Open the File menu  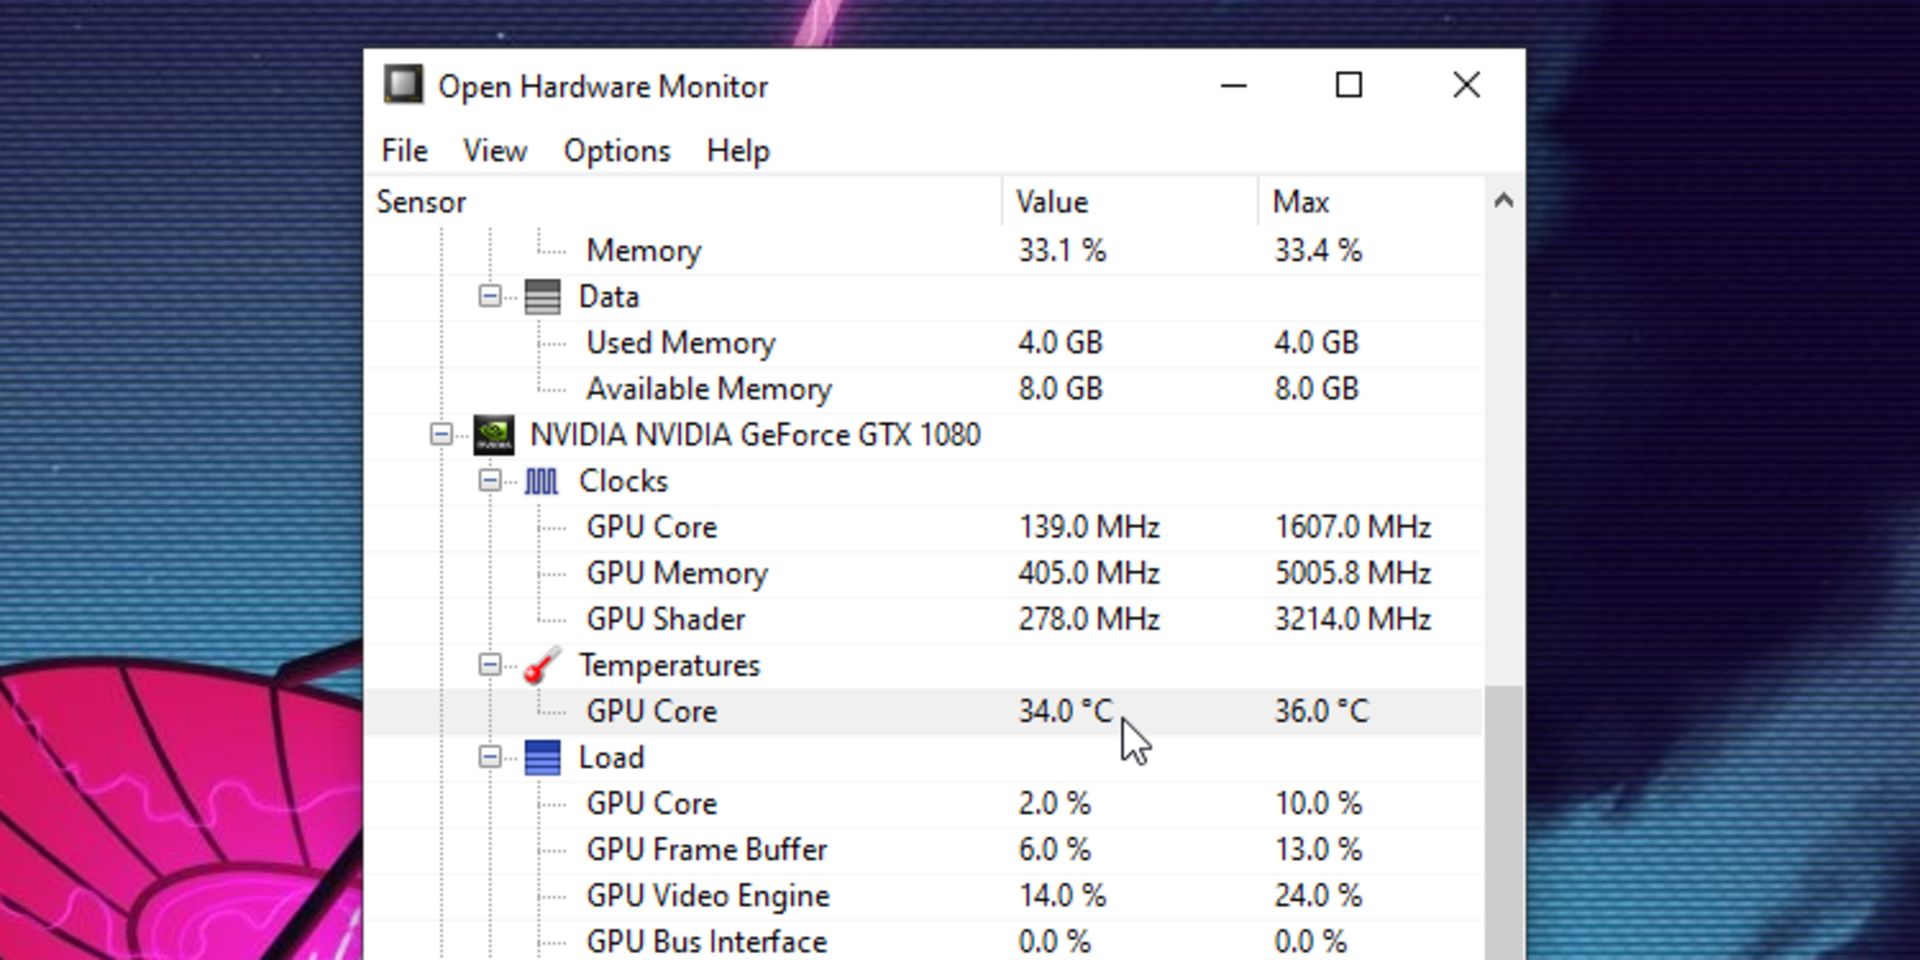pyautogui.click(x=404, y=151)
